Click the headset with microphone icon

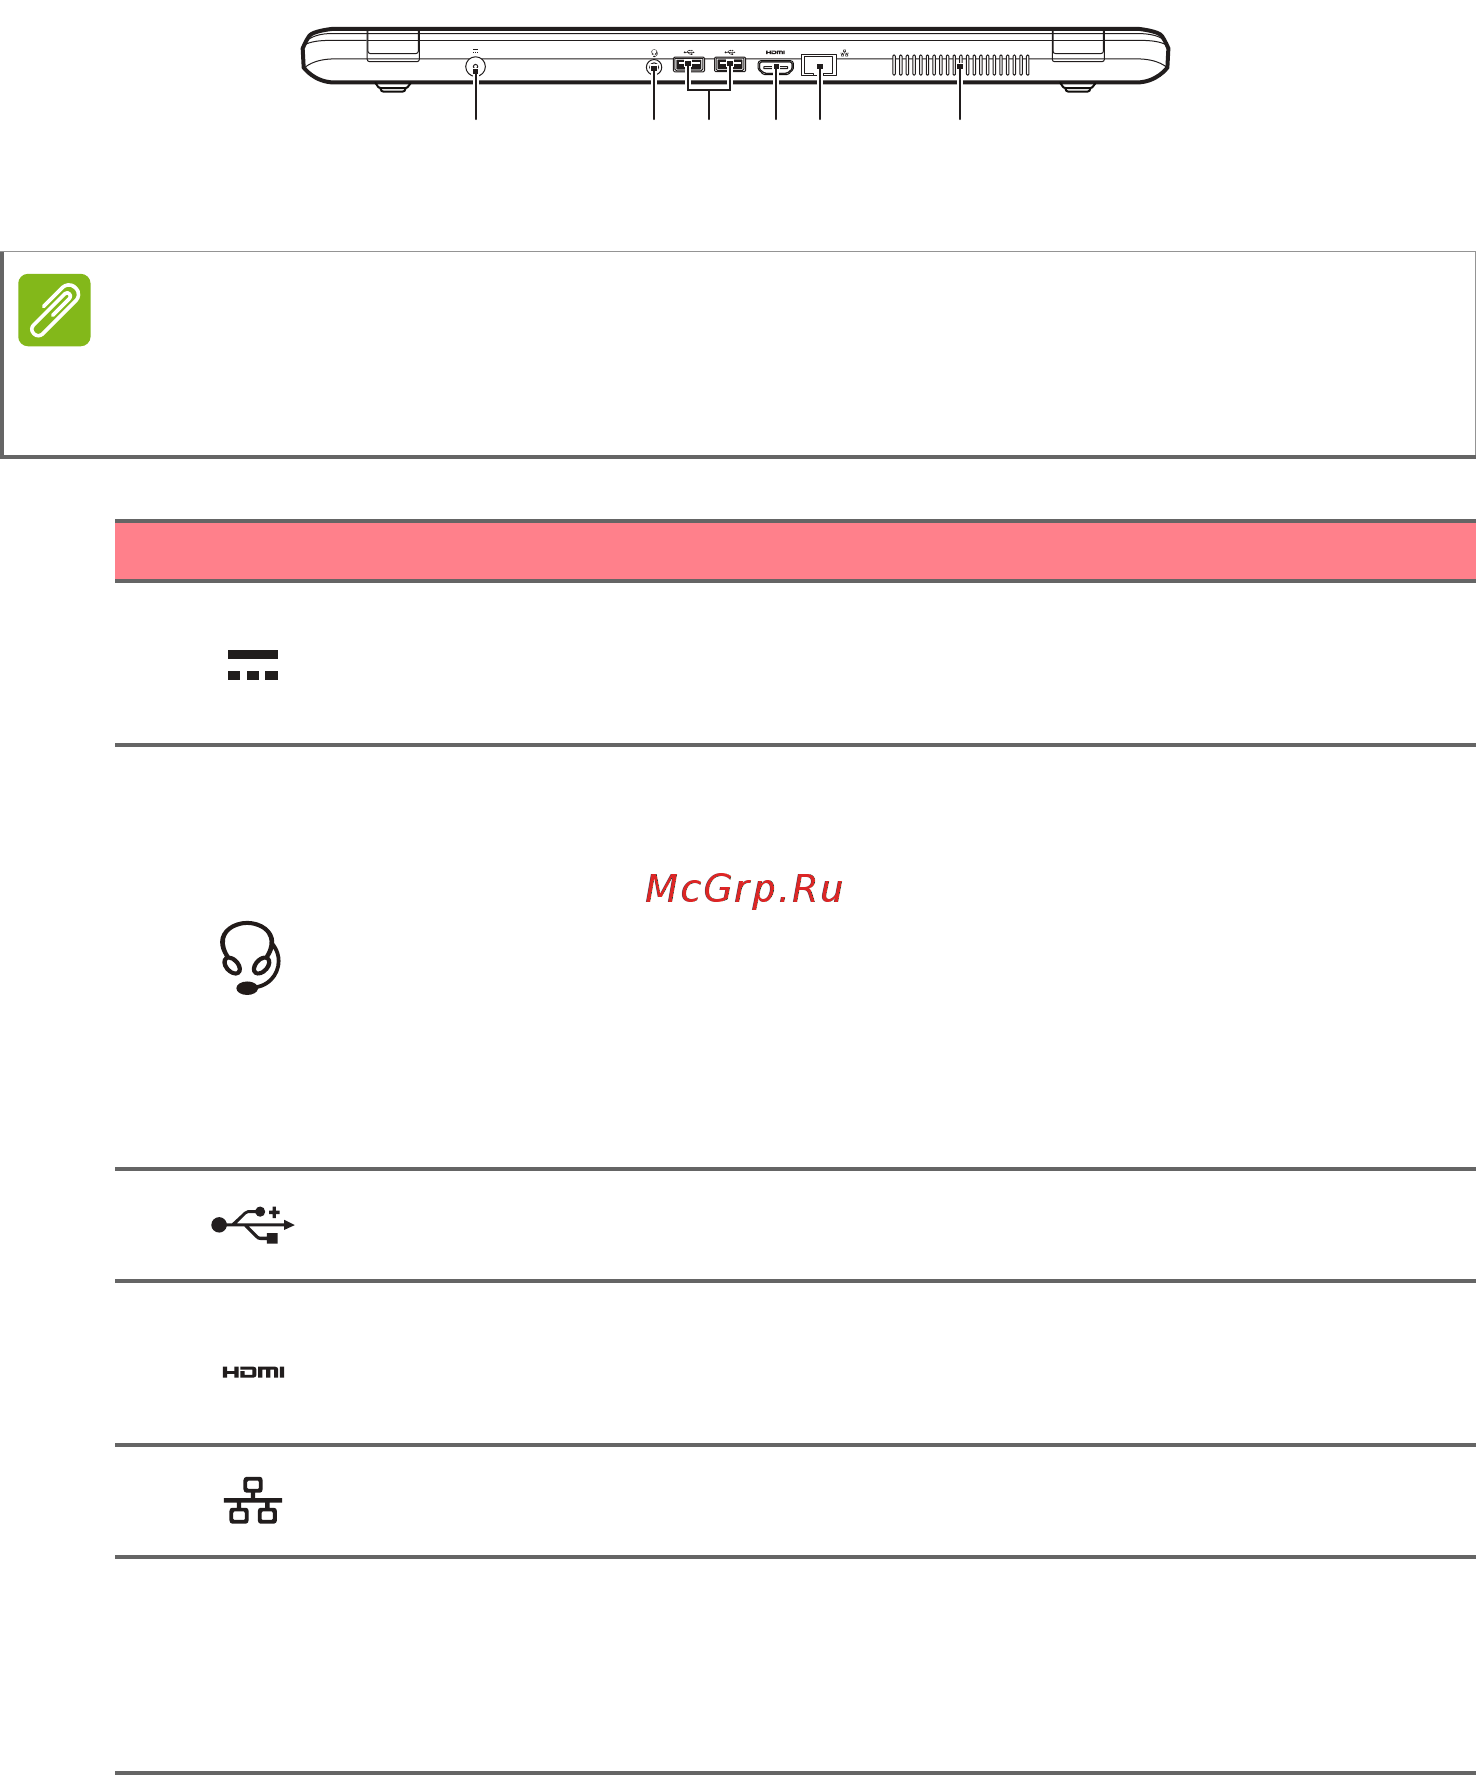pos(250,958)
